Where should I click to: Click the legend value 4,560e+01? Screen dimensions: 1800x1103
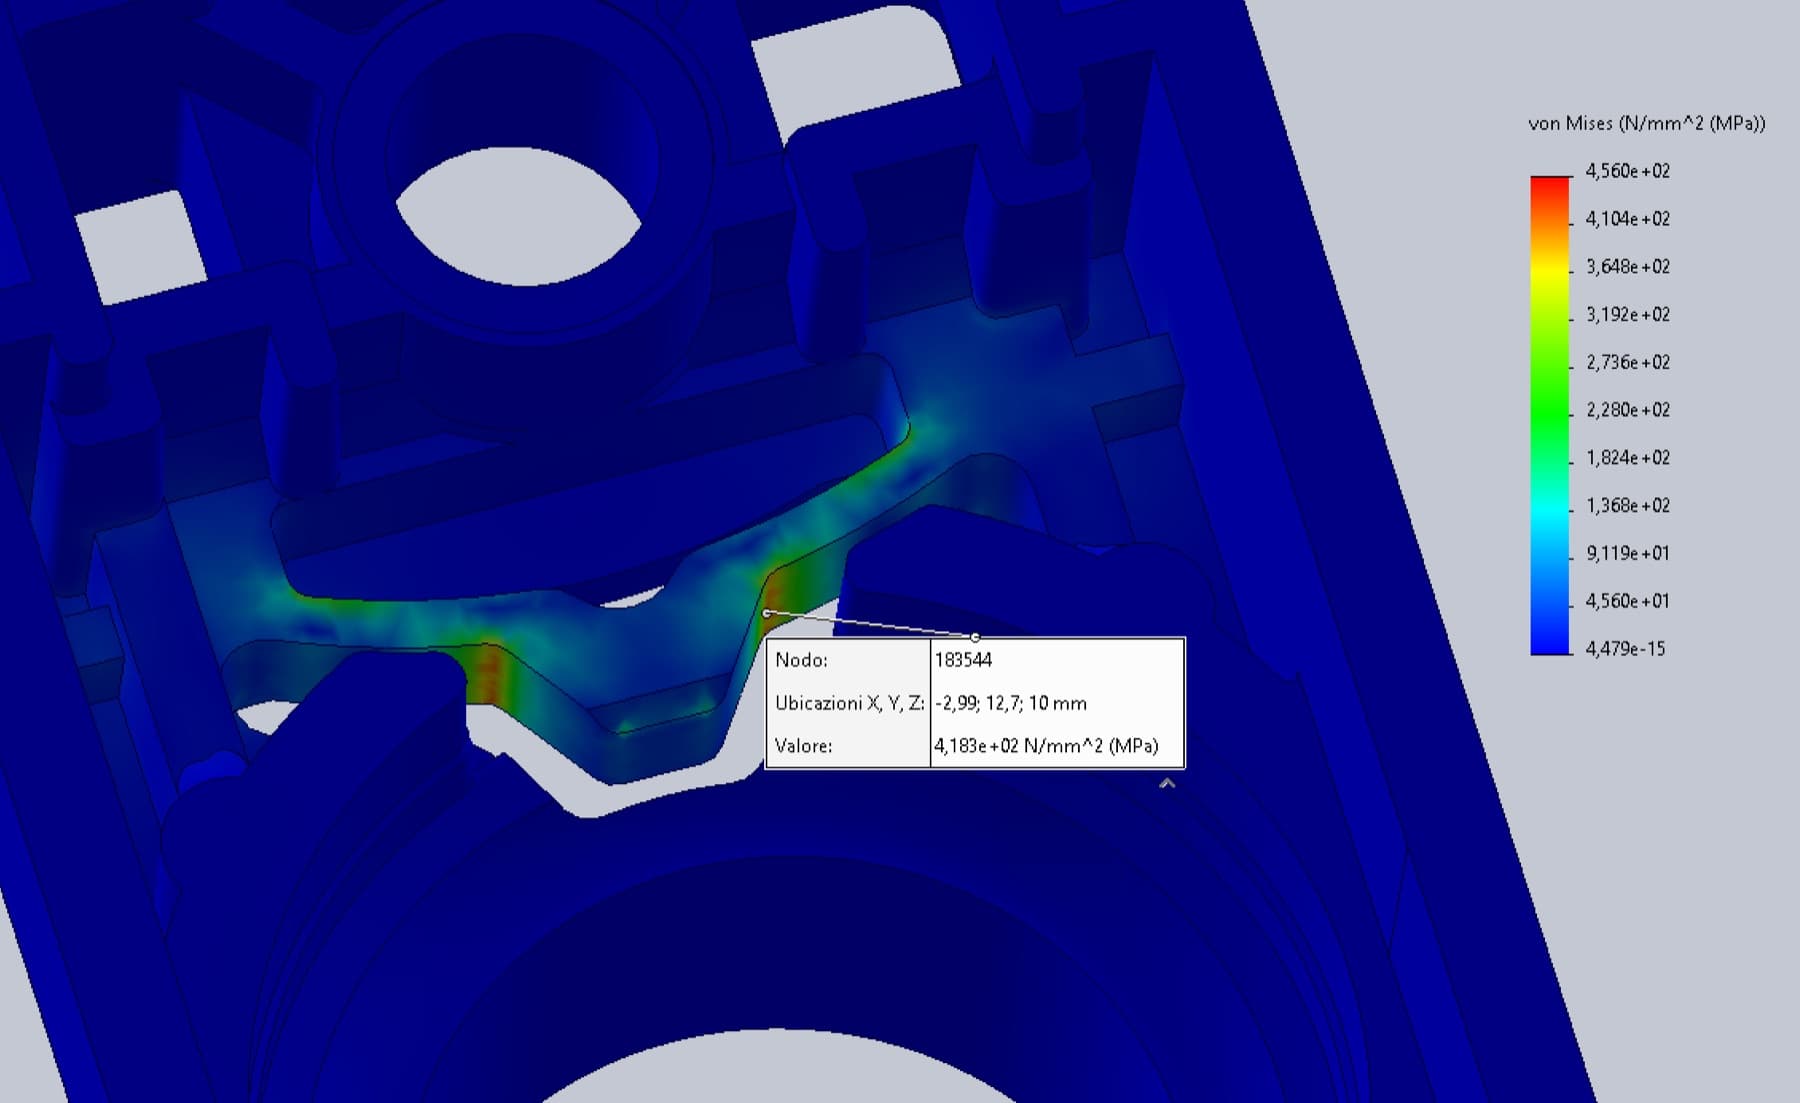pos(1628,601)
